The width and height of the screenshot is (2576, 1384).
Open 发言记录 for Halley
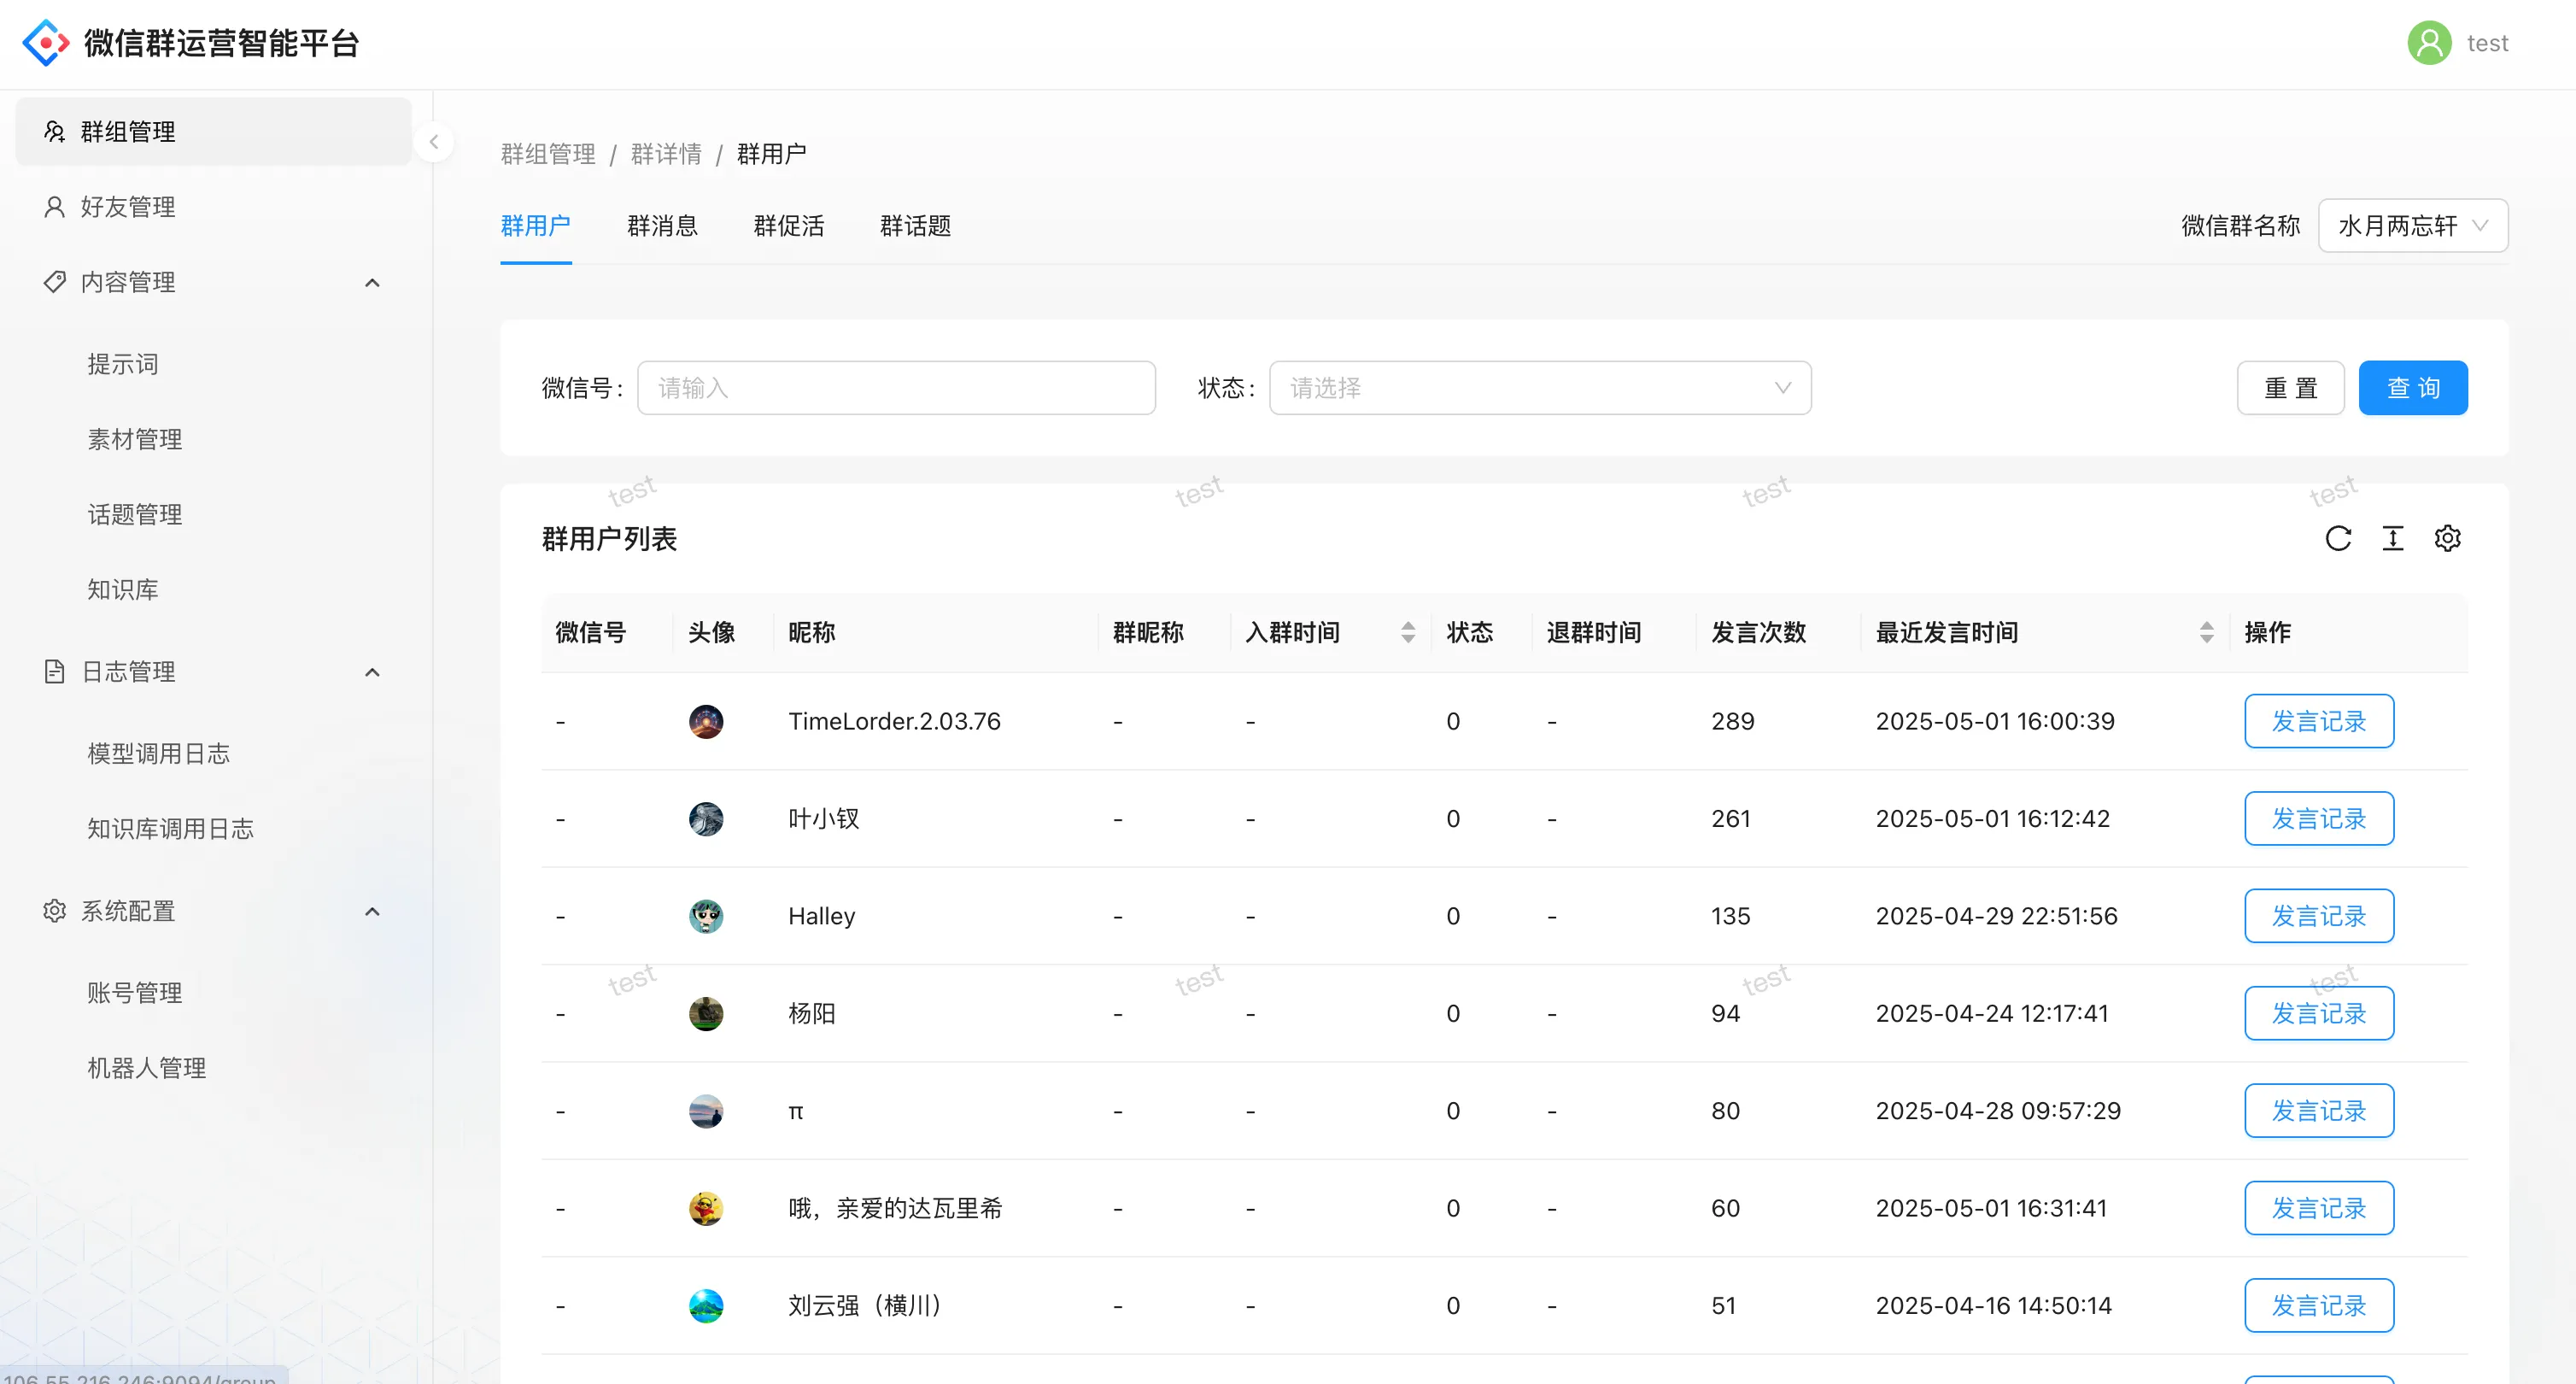[2318, 916]
